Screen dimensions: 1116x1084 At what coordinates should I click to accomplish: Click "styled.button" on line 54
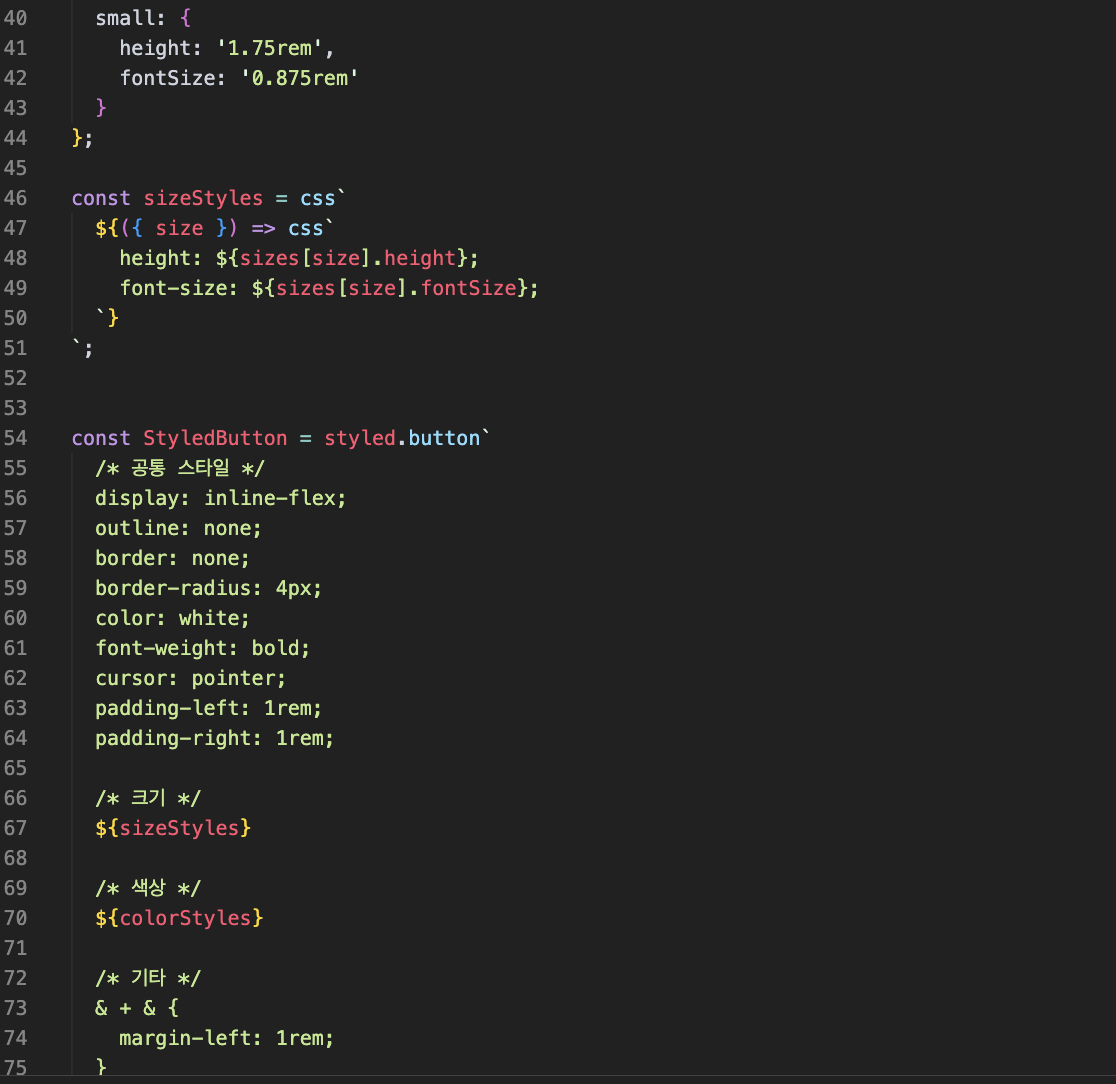(x=402, y=438)
